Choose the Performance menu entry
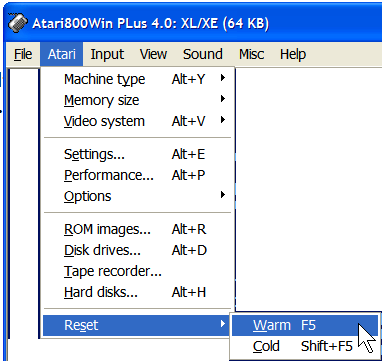The image size is (382, 361). 138,175
